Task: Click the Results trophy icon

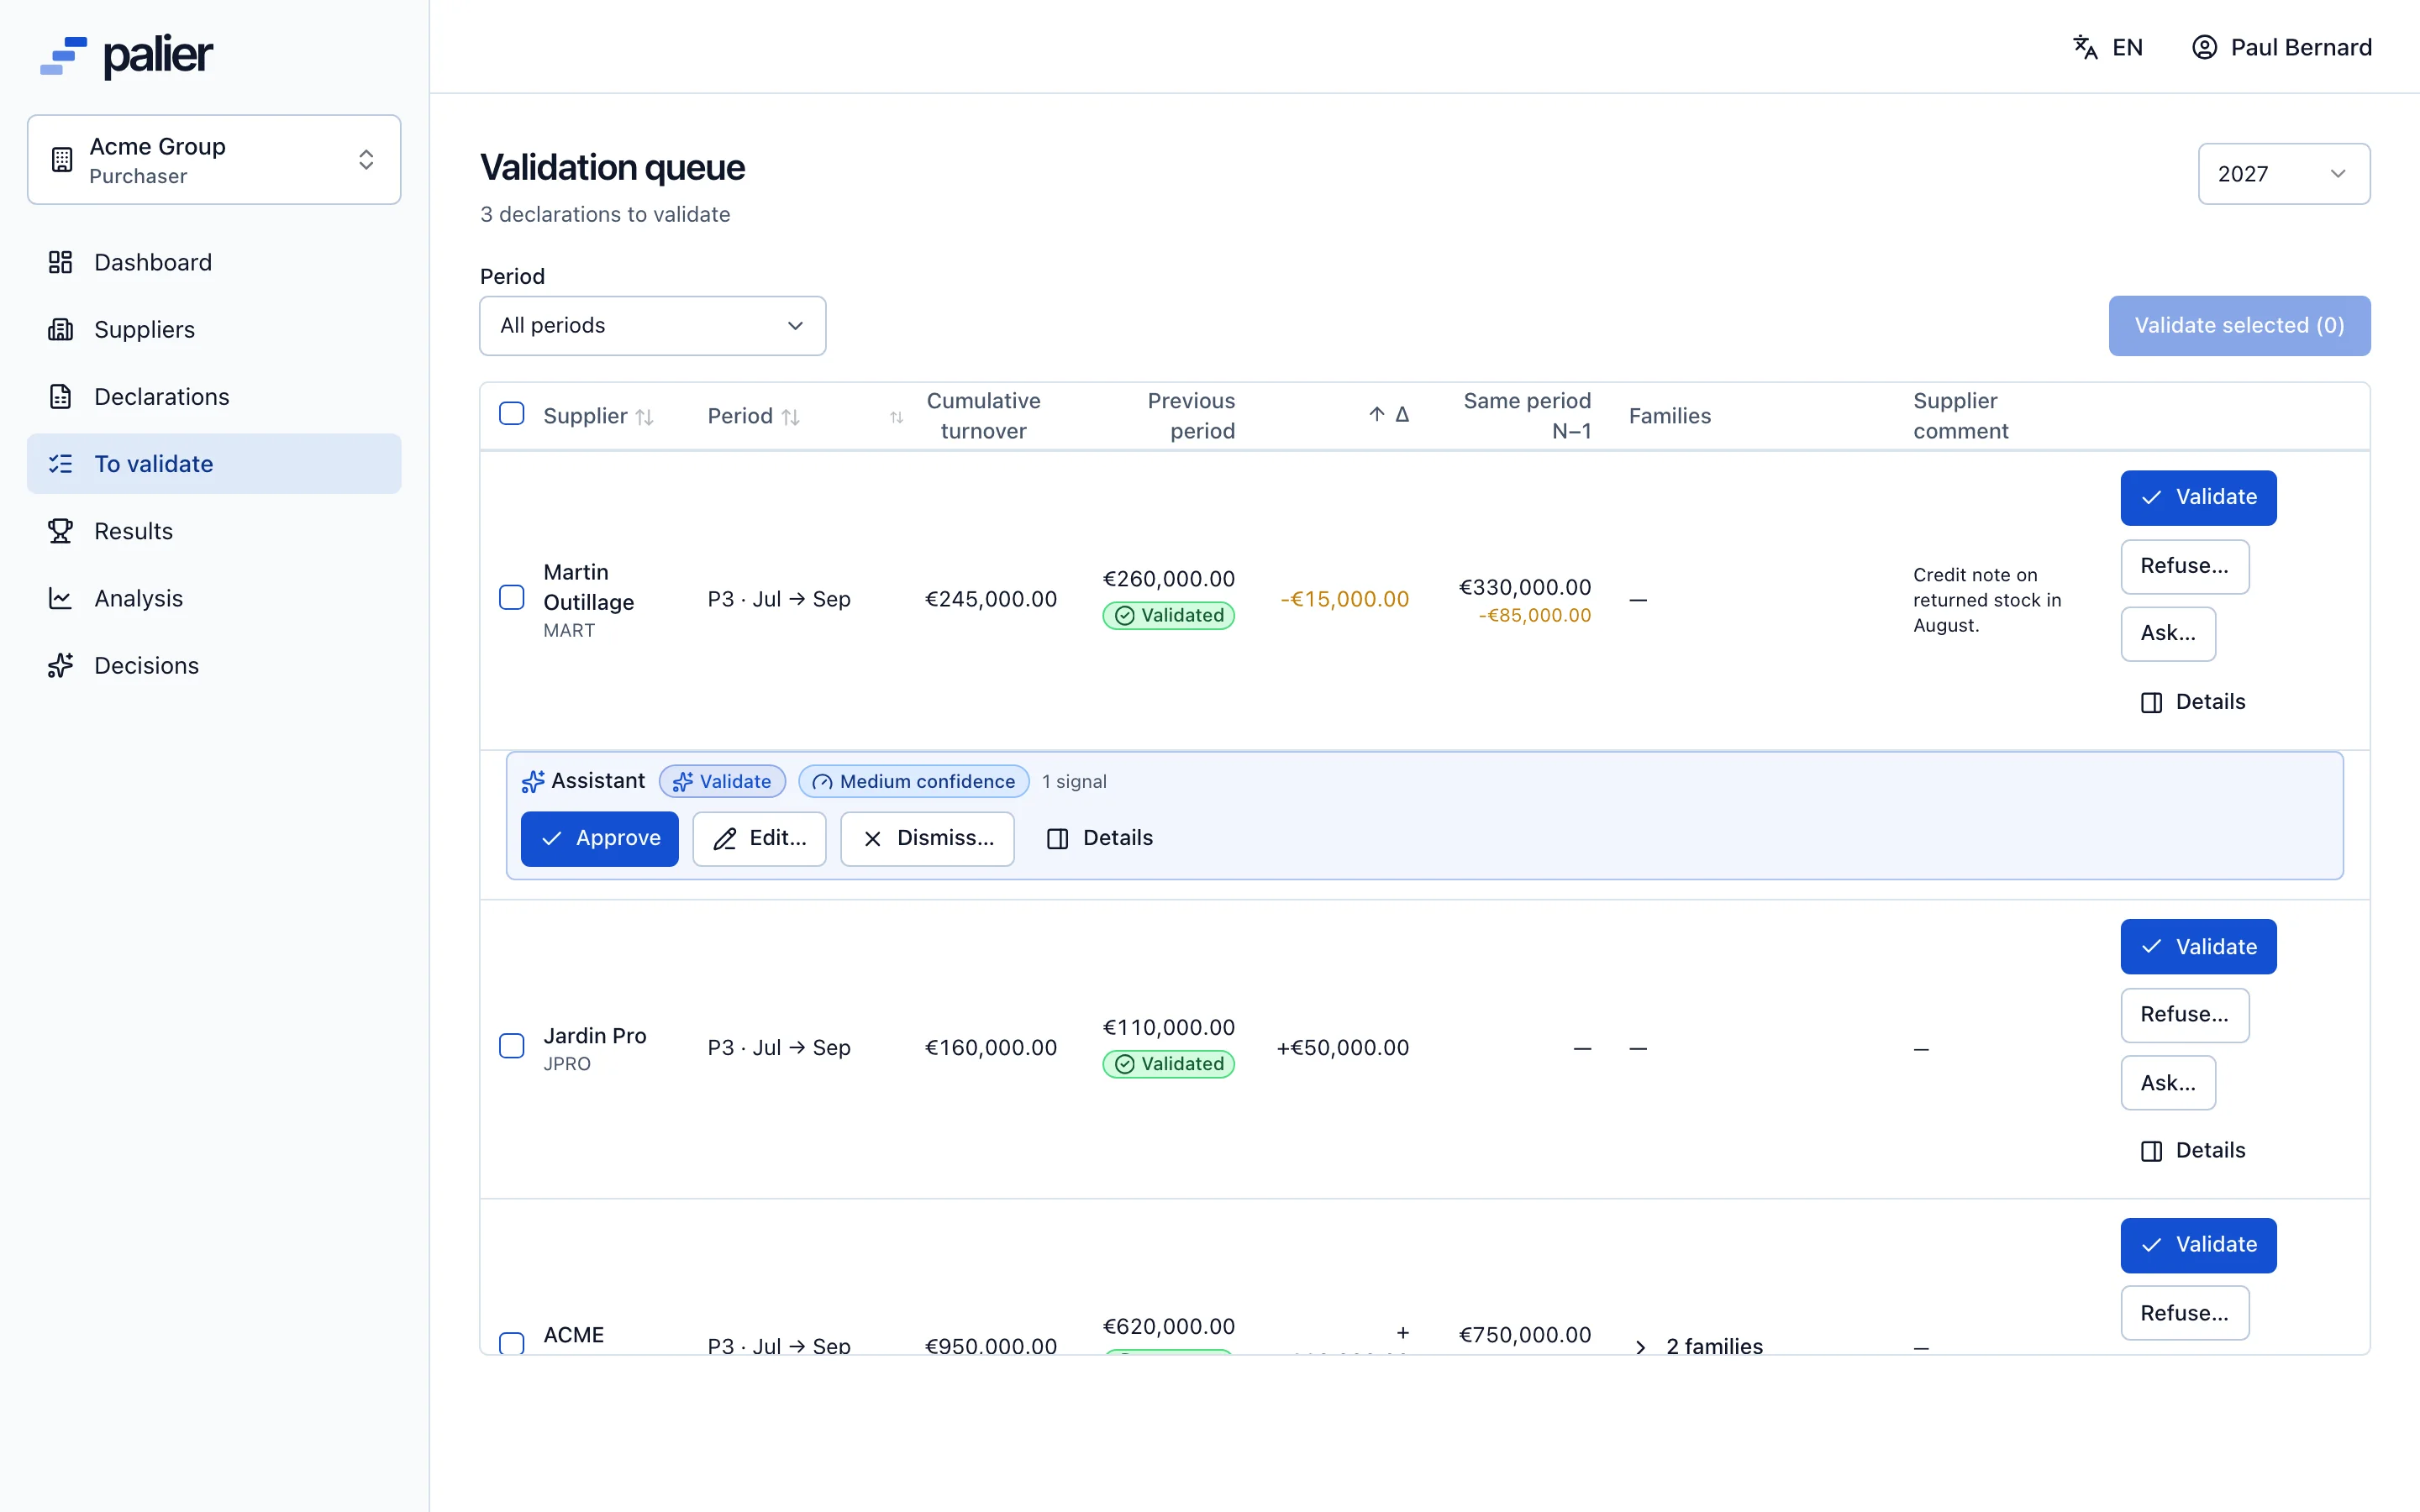Action: tap(60, 531)
